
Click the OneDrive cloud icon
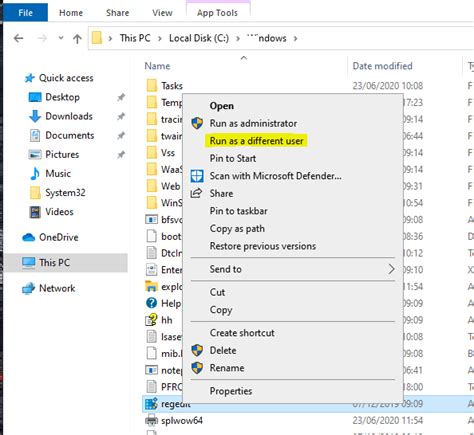pyautogui.click(x=29, y=237)
